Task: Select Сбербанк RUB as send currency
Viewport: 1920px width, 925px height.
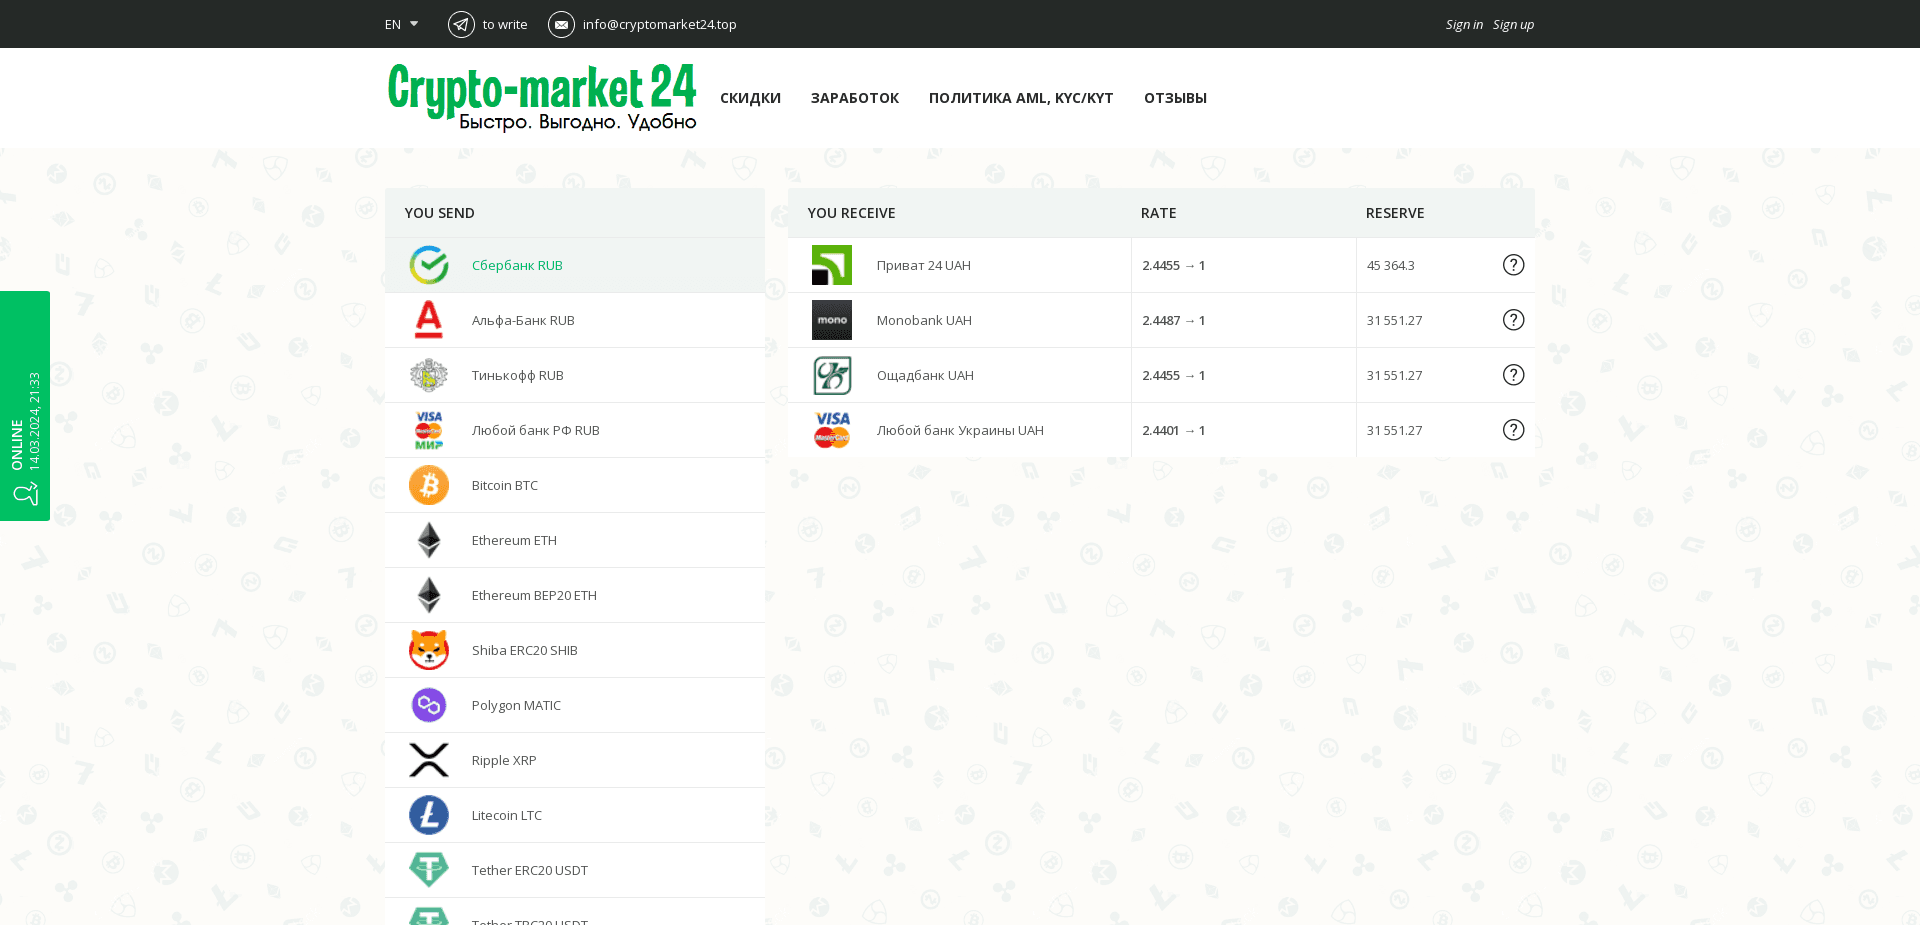Action: pyautogui.click(x=517, y=265)
